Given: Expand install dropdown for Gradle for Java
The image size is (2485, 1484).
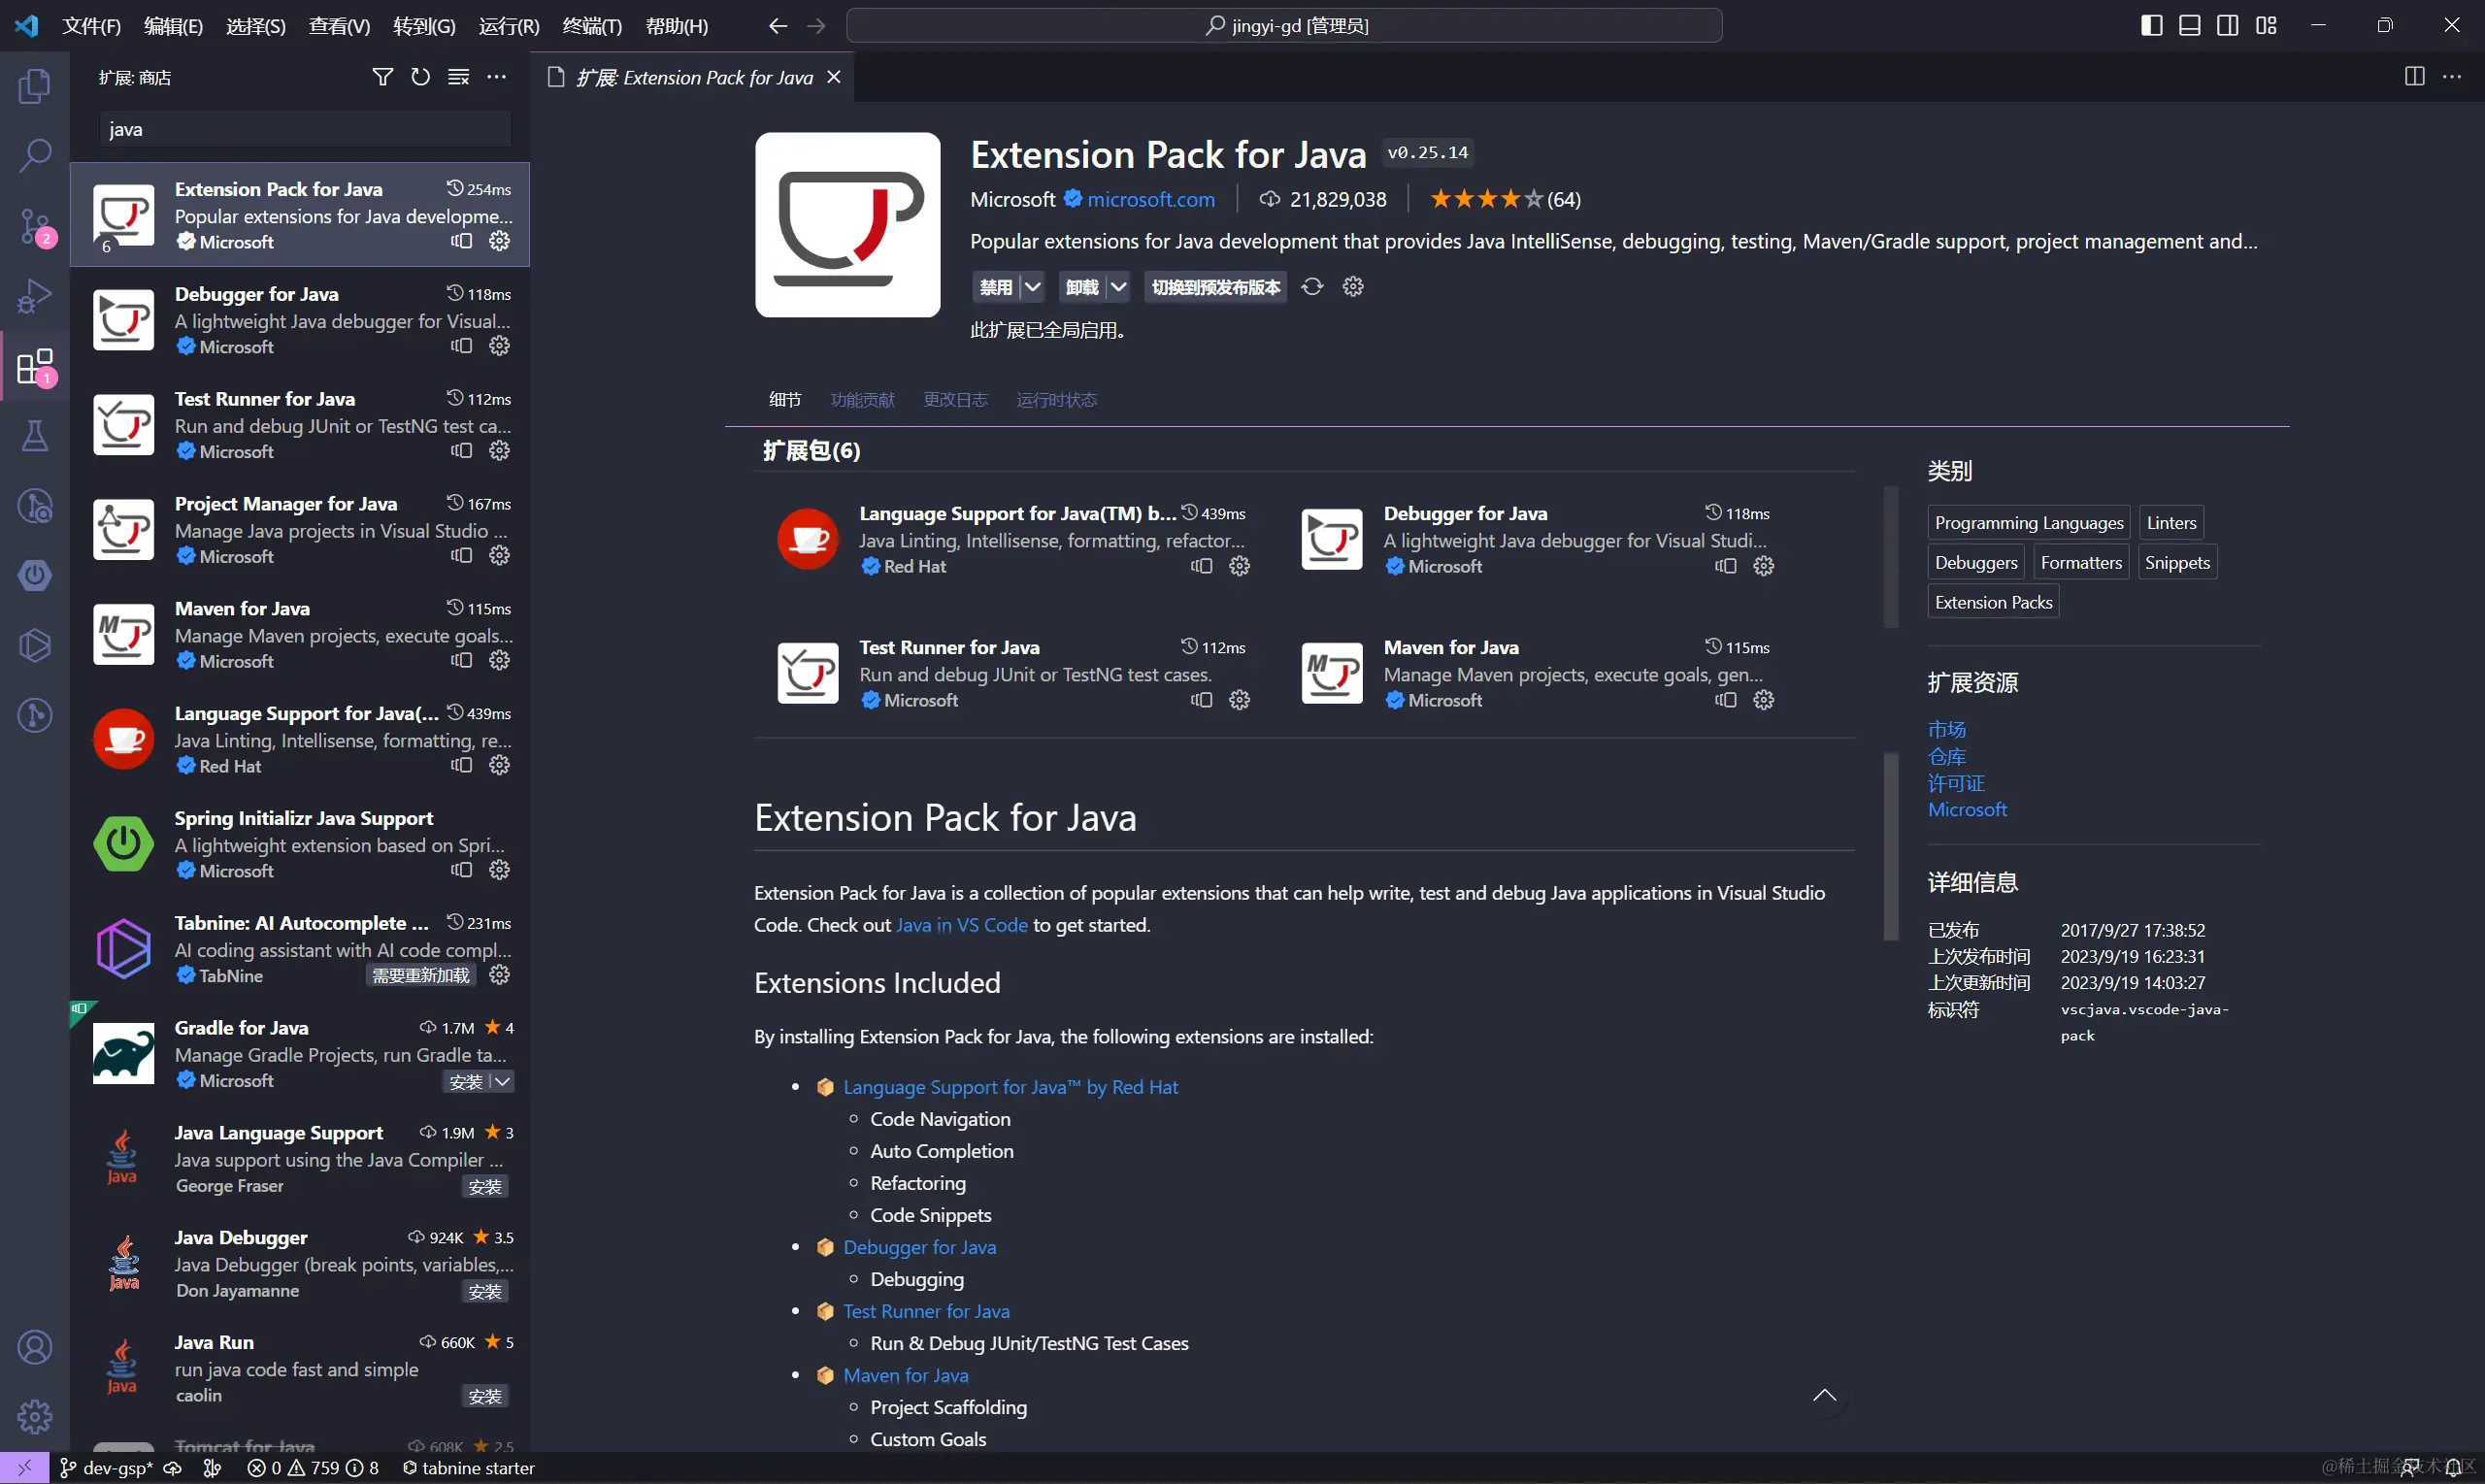Looking at the screenshot, I should pyautogui.click(x=502, y=1081).
